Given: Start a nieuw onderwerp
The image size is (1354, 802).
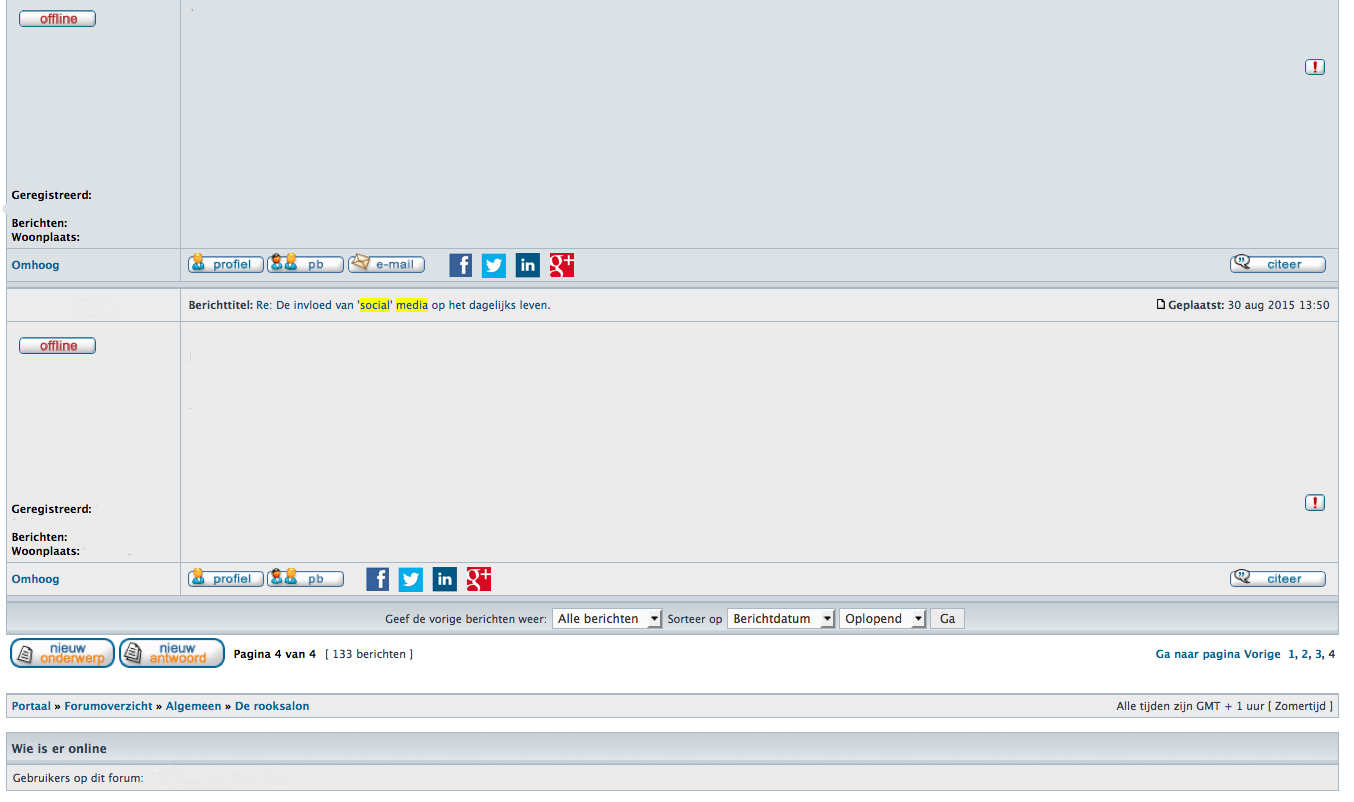Looking at the screenshot, I should pyautogui.click(x=62, y=654).
